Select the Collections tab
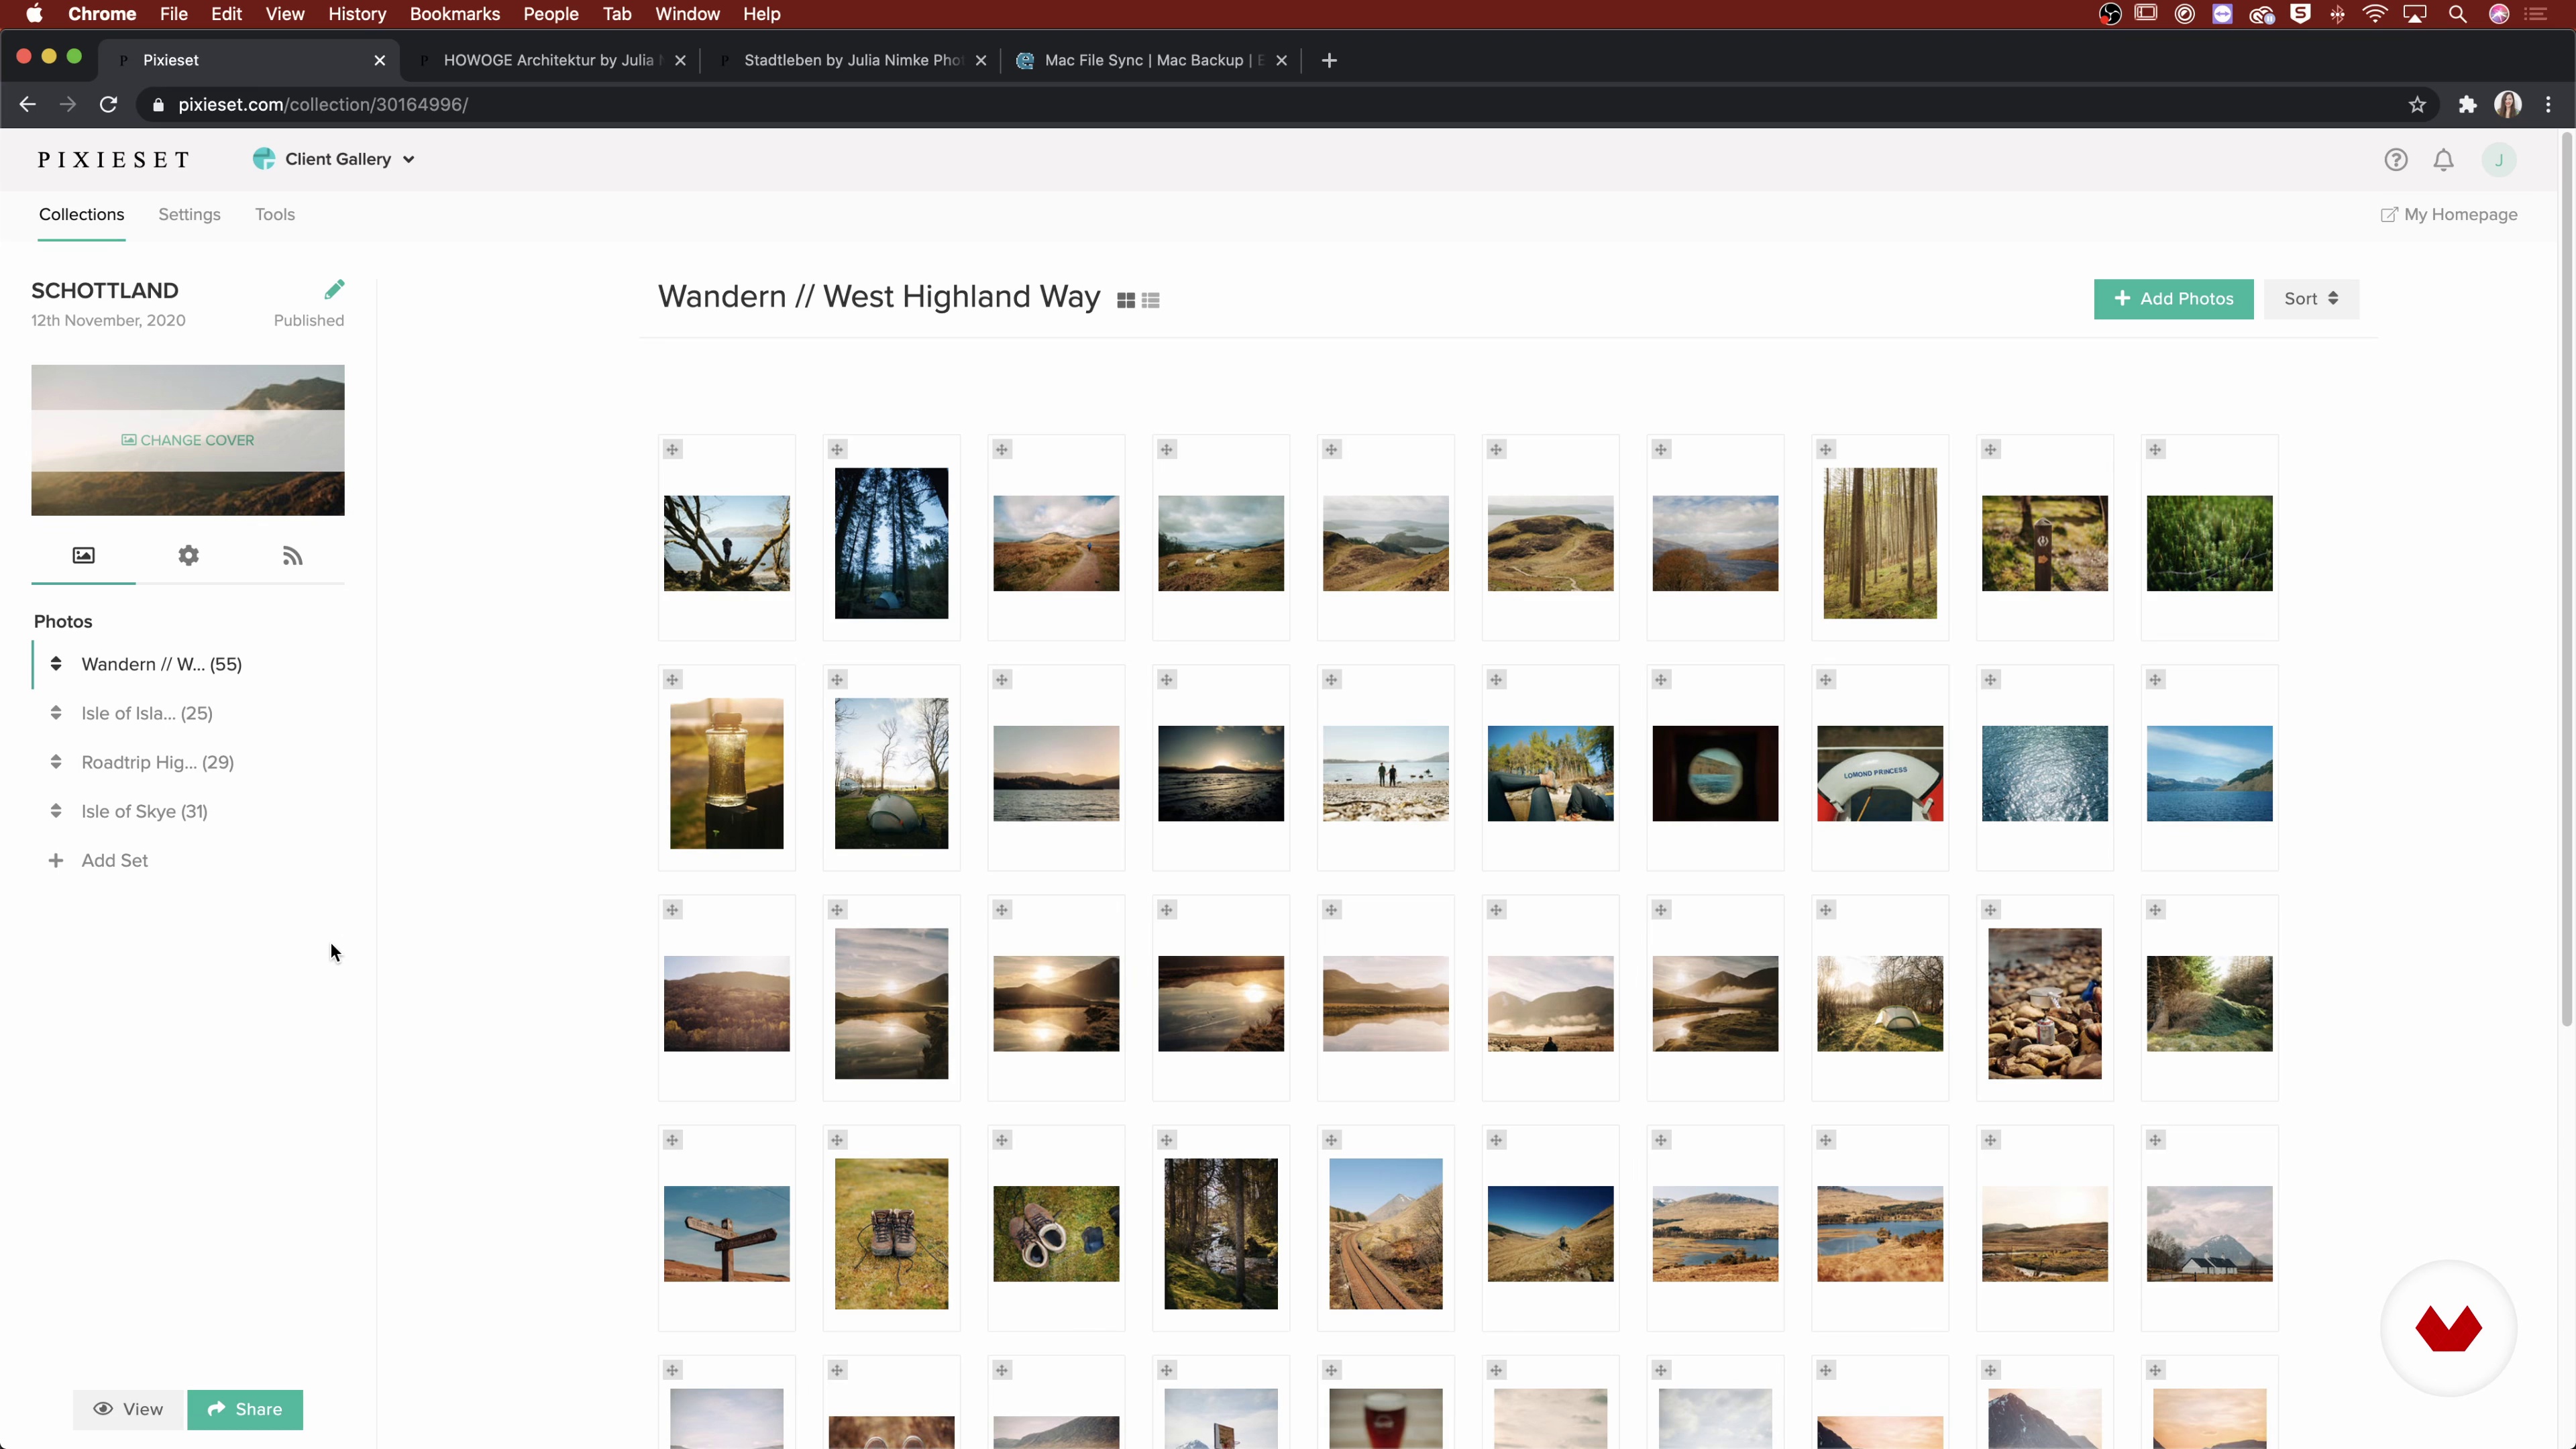The width and height of the screenshot is (2576, 1449). point(82,215)
